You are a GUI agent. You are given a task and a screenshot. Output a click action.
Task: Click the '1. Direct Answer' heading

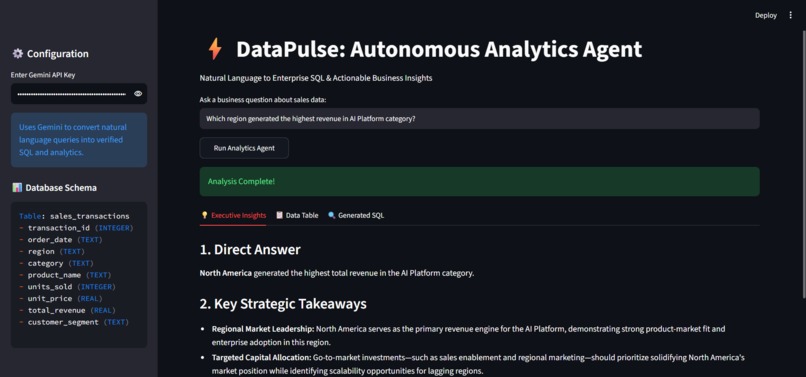coord(250,249)
